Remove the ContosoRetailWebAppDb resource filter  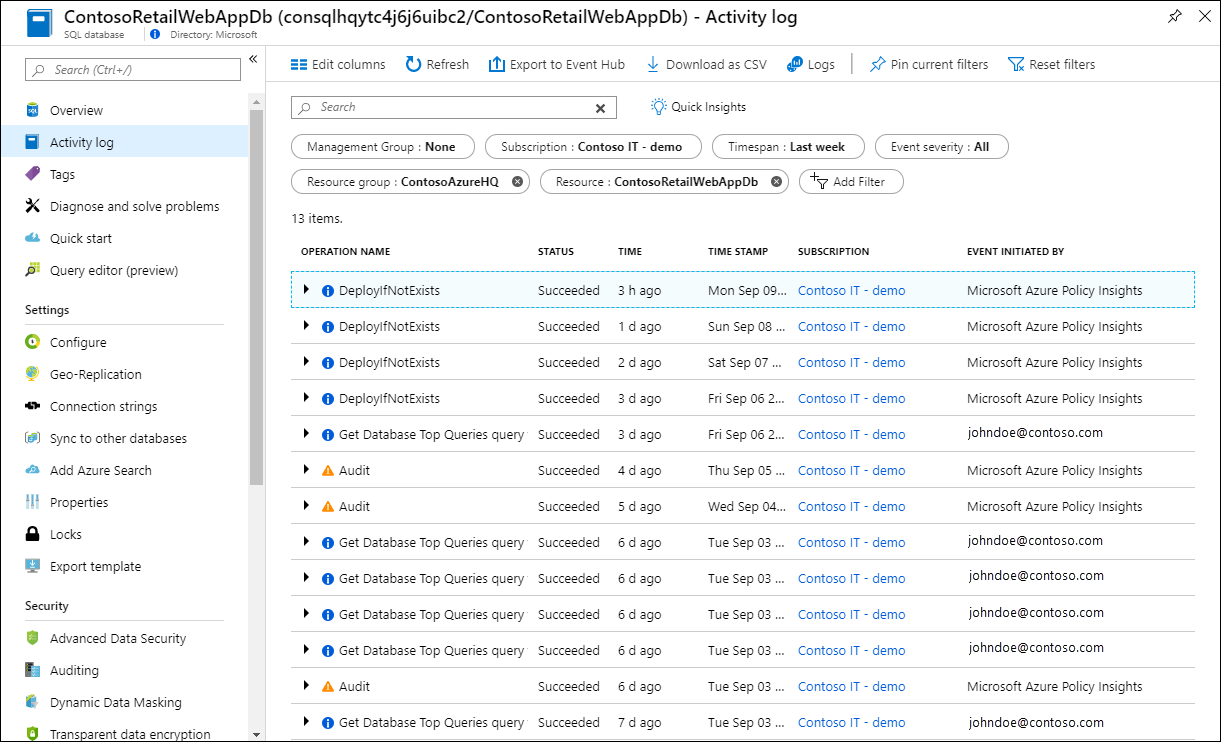pyautogui.click(x=776, y=182)
